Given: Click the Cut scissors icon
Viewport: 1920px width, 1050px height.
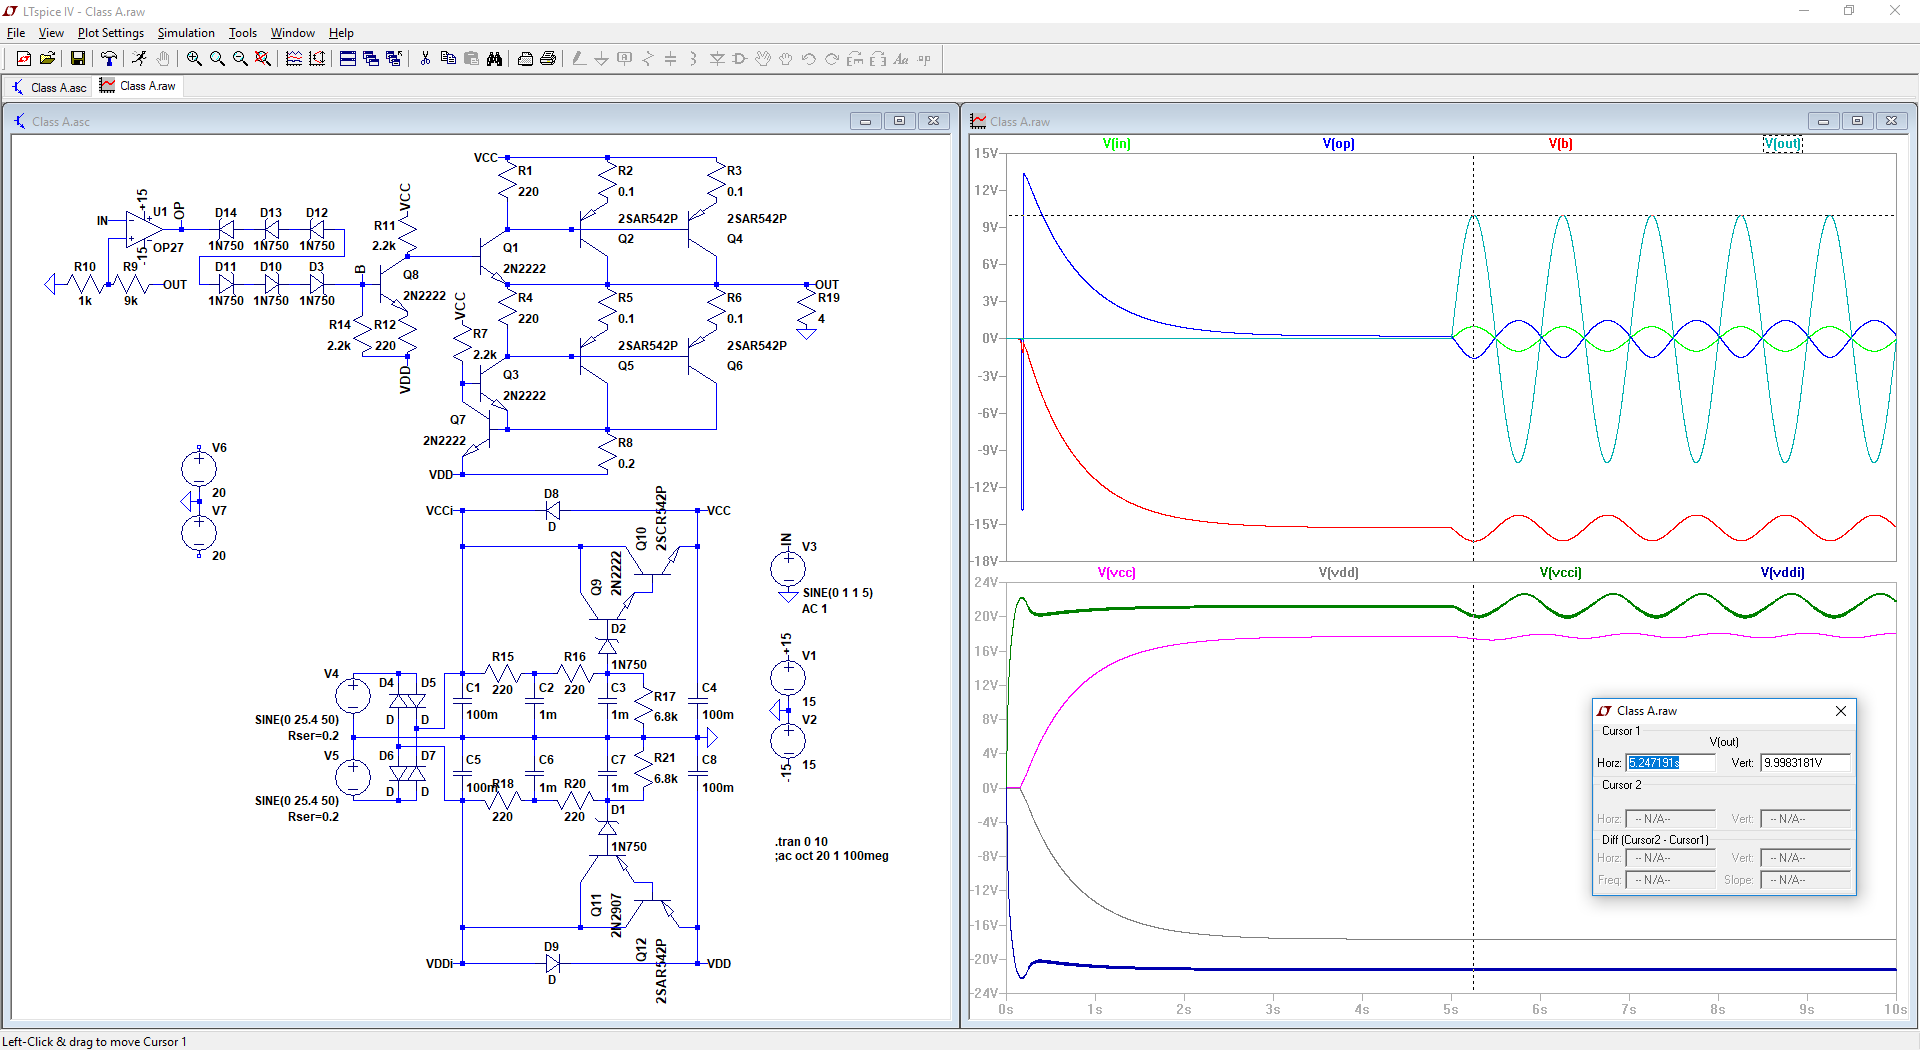Looking at the screenshot, I should (x=425, y=59).
